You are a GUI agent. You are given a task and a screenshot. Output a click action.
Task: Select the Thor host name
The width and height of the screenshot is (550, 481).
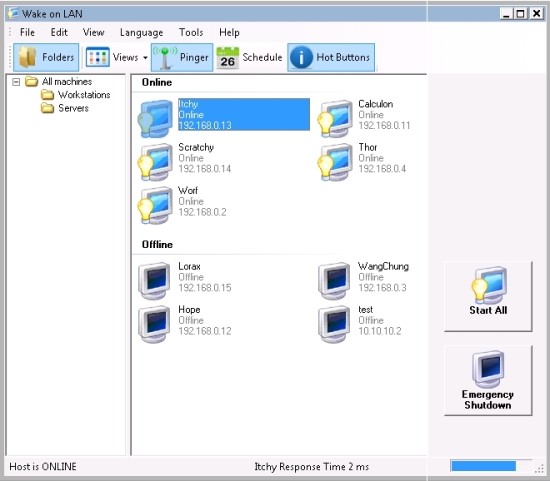[368, 147]
